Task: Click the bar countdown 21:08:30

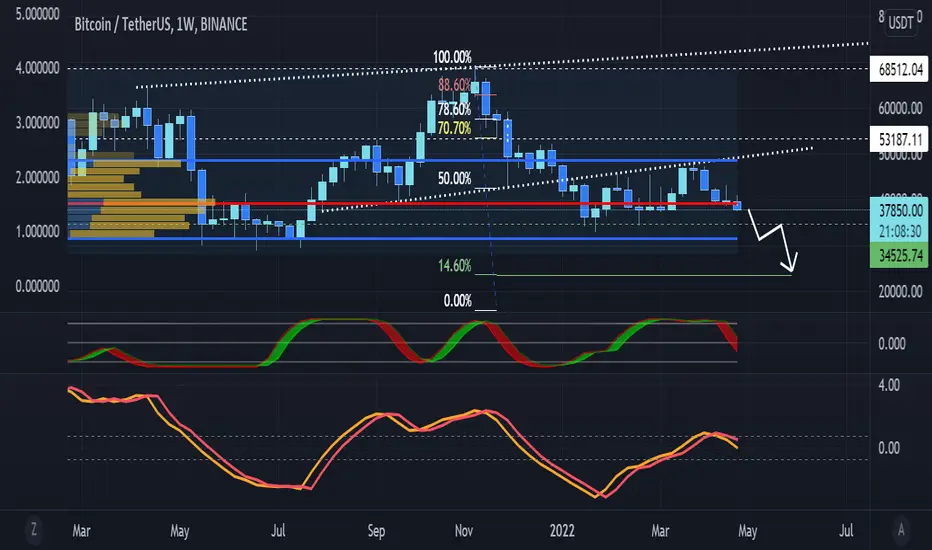Action: (900, 231)
